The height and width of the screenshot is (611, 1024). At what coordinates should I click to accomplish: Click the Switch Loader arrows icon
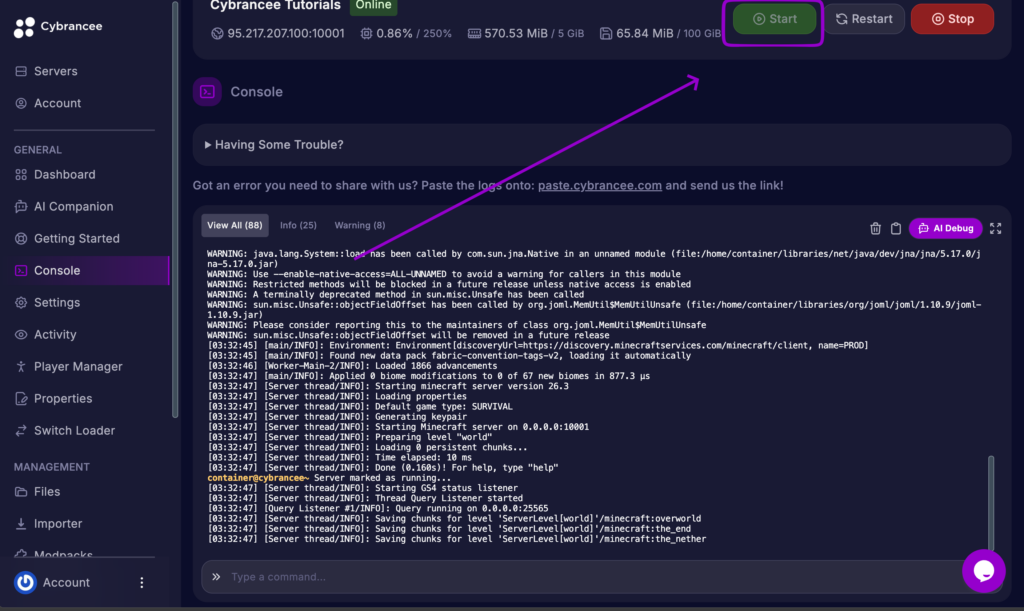(21, 430)
